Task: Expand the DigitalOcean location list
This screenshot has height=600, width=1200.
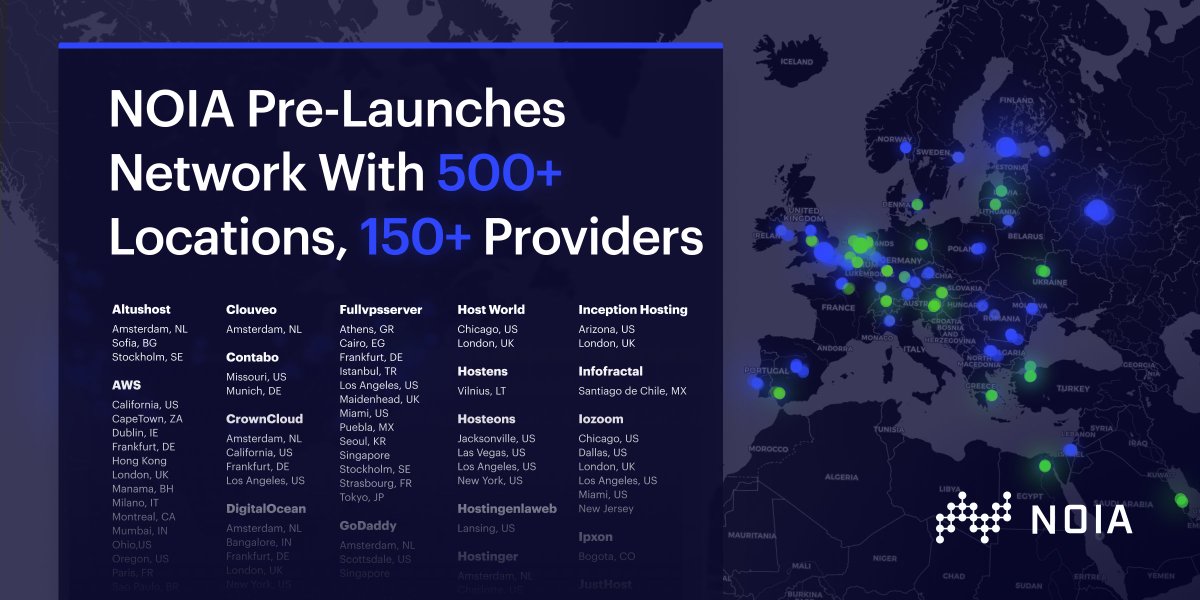Action: tap(263, 508)
